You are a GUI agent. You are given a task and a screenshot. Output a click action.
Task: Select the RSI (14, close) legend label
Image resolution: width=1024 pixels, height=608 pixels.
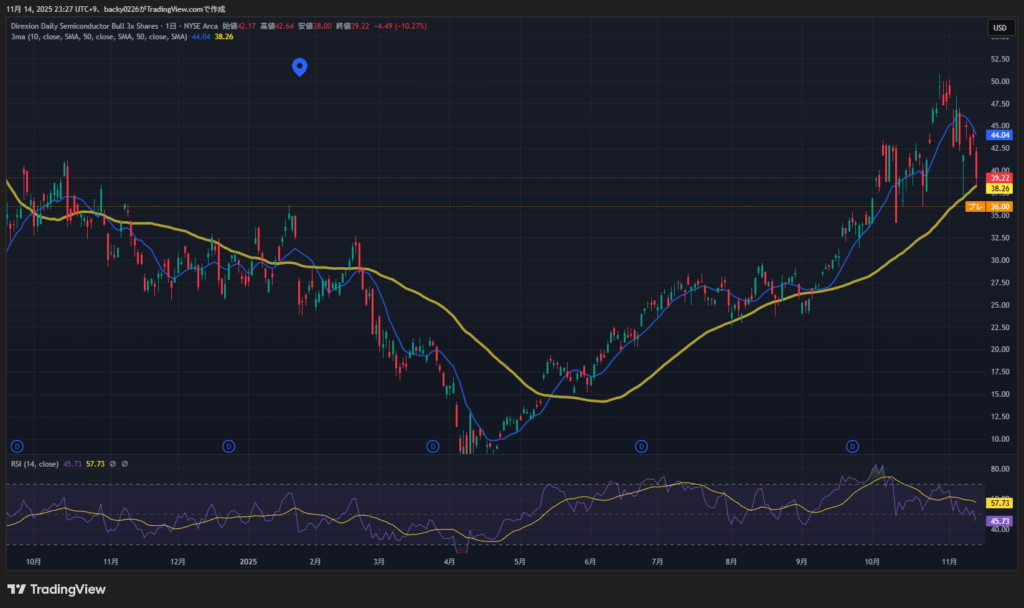36,464
